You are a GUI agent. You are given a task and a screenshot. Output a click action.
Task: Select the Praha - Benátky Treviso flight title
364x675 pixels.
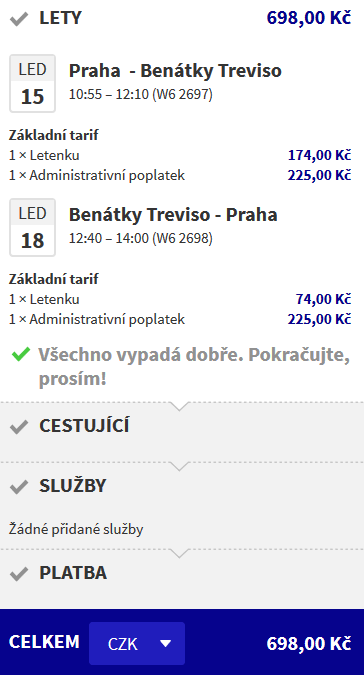click(x=175, y=71)
